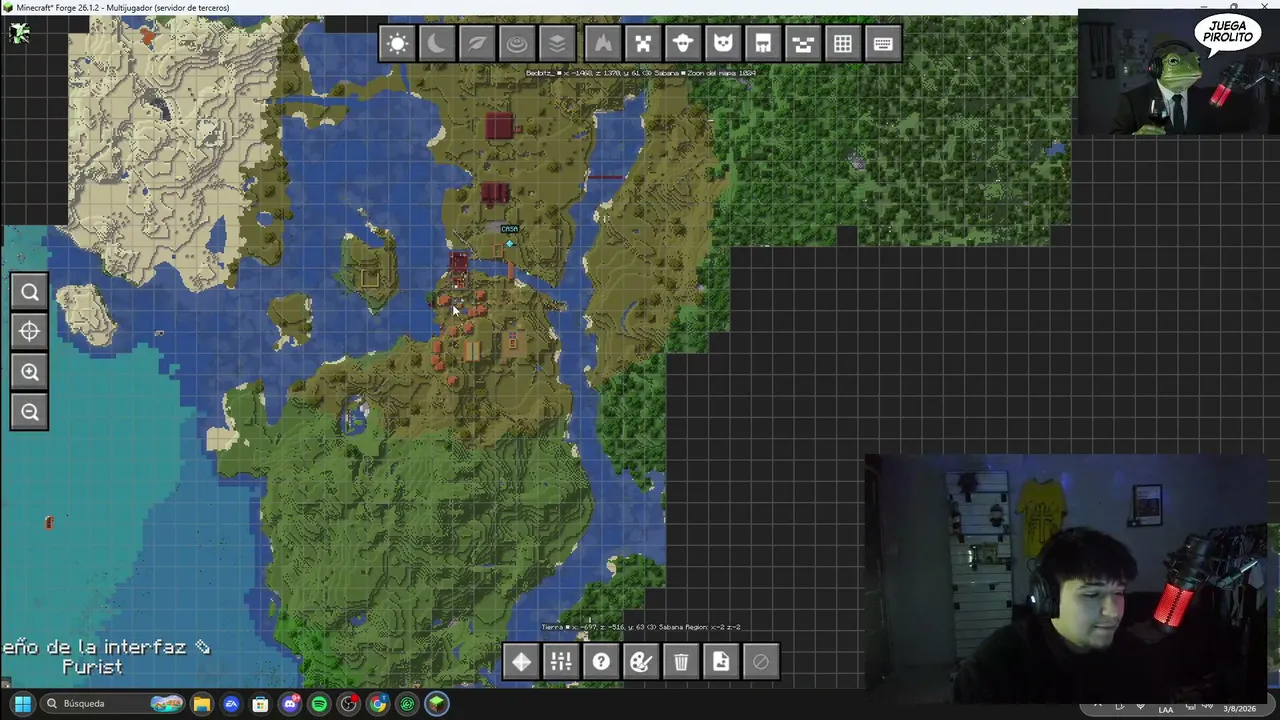Toggle animals display (sheep icon)
The width and height of the screenshot is (1280, 720).
coord(683,44)
